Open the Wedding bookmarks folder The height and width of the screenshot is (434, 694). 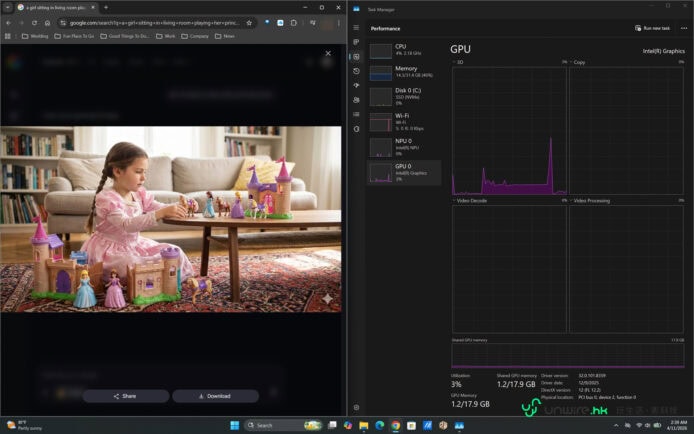pos(35,36)
